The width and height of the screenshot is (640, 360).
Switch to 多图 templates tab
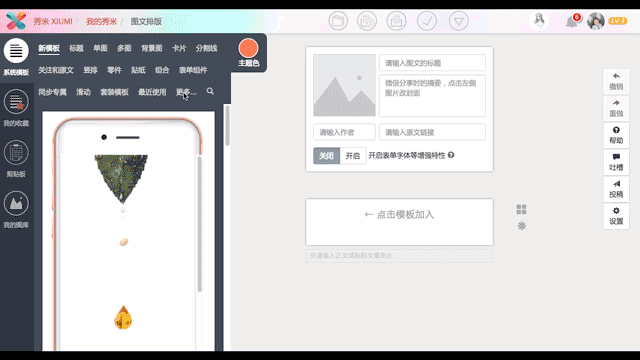[x=124, y=49]
